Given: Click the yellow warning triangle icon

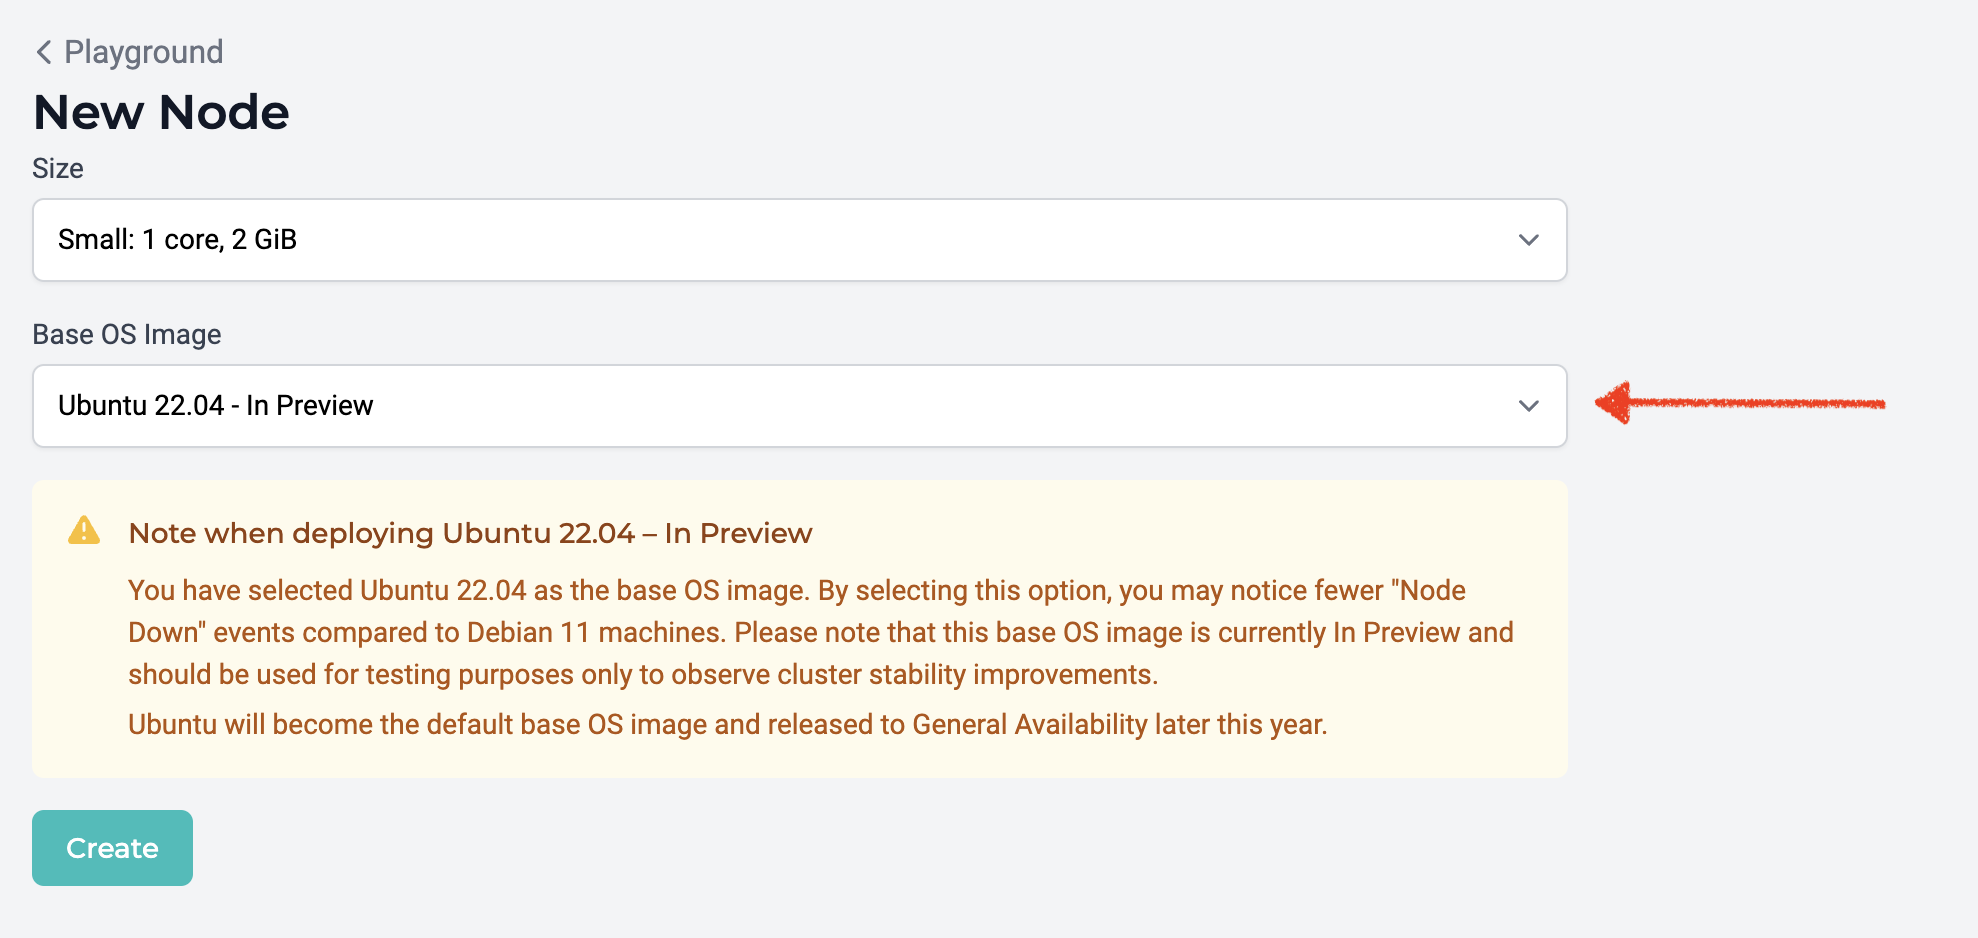Looking at the screenshot, I should pyautogui.click(x=84, y=531).
